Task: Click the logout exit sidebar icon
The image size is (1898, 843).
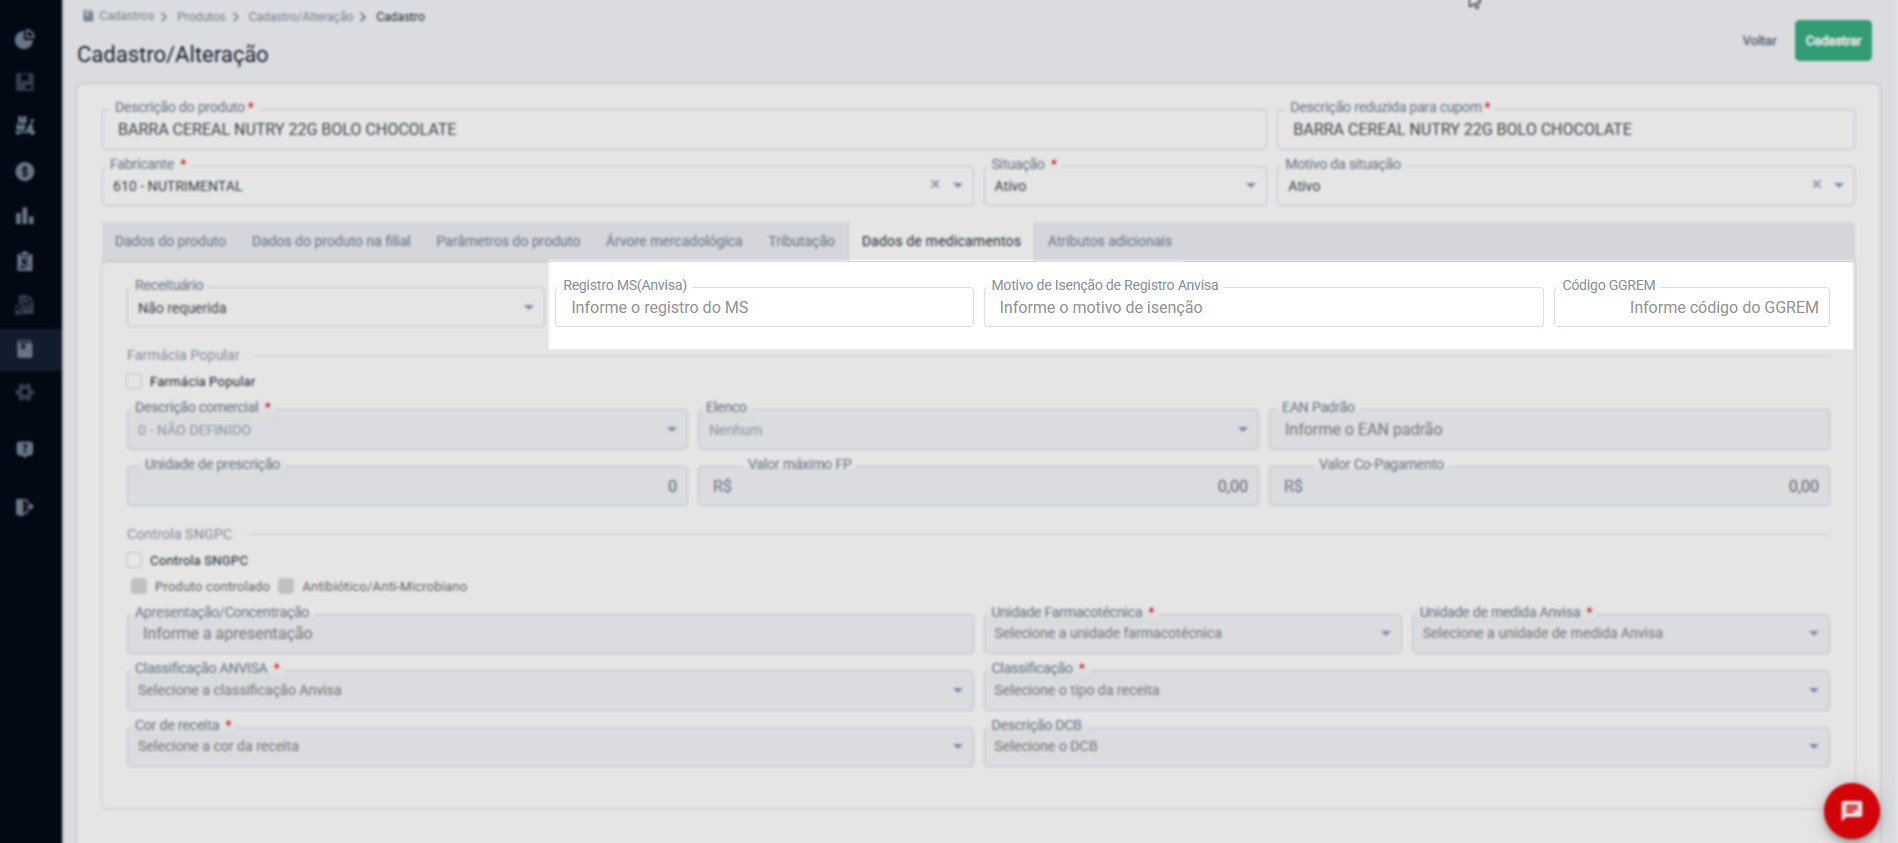Action: 25,507
